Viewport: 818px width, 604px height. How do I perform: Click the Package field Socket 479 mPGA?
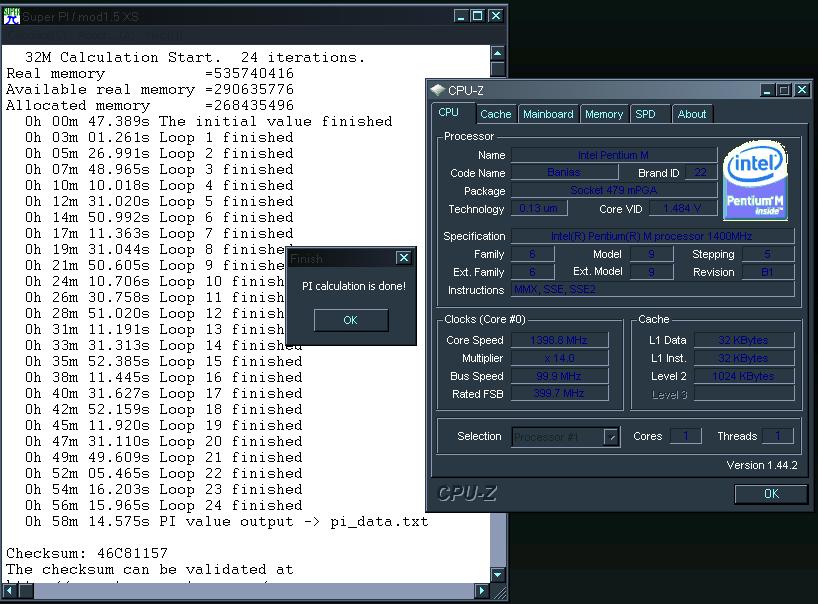point(614,190)
